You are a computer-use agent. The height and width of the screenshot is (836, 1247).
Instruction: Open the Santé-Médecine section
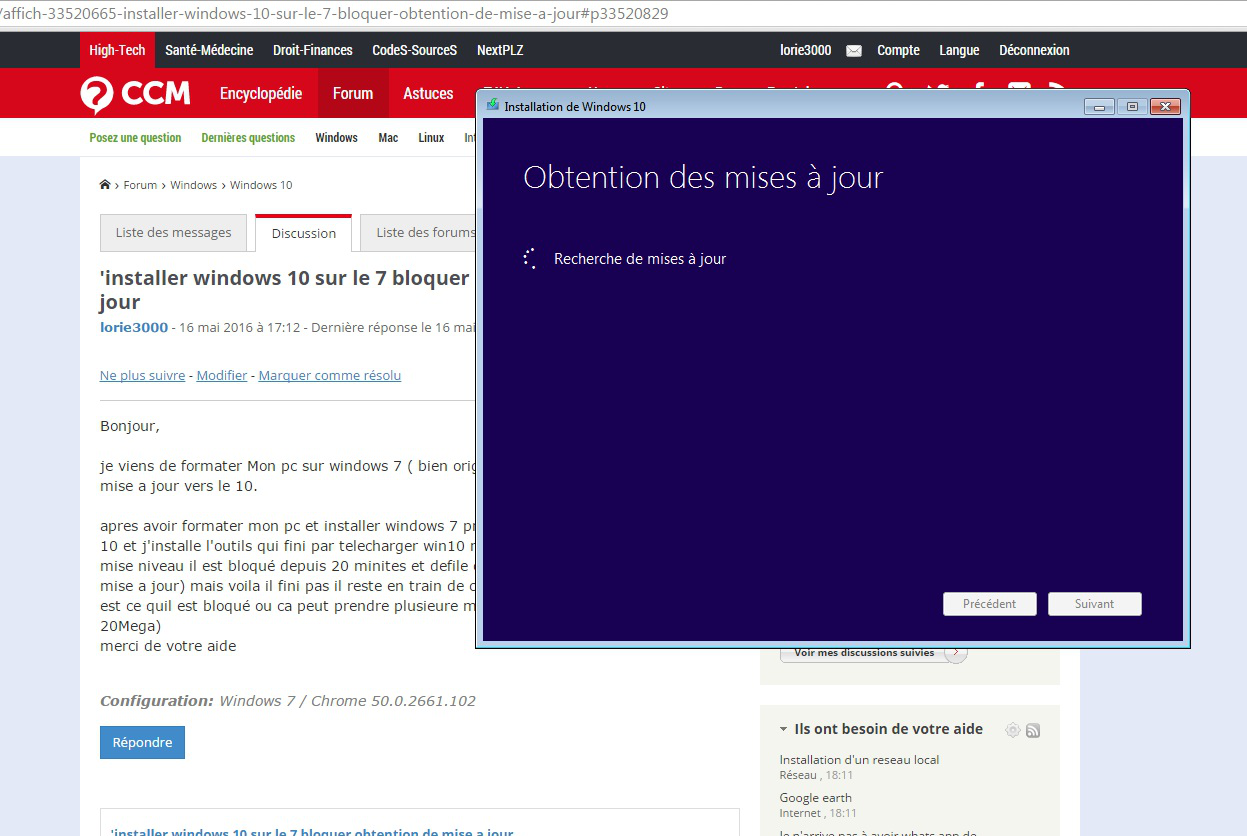click(x=209, y=50)
